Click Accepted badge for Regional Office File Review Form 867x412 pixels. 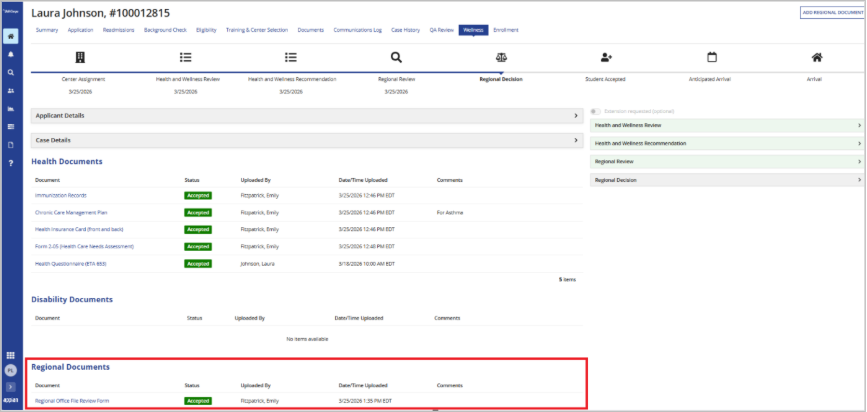coord(198,400)
